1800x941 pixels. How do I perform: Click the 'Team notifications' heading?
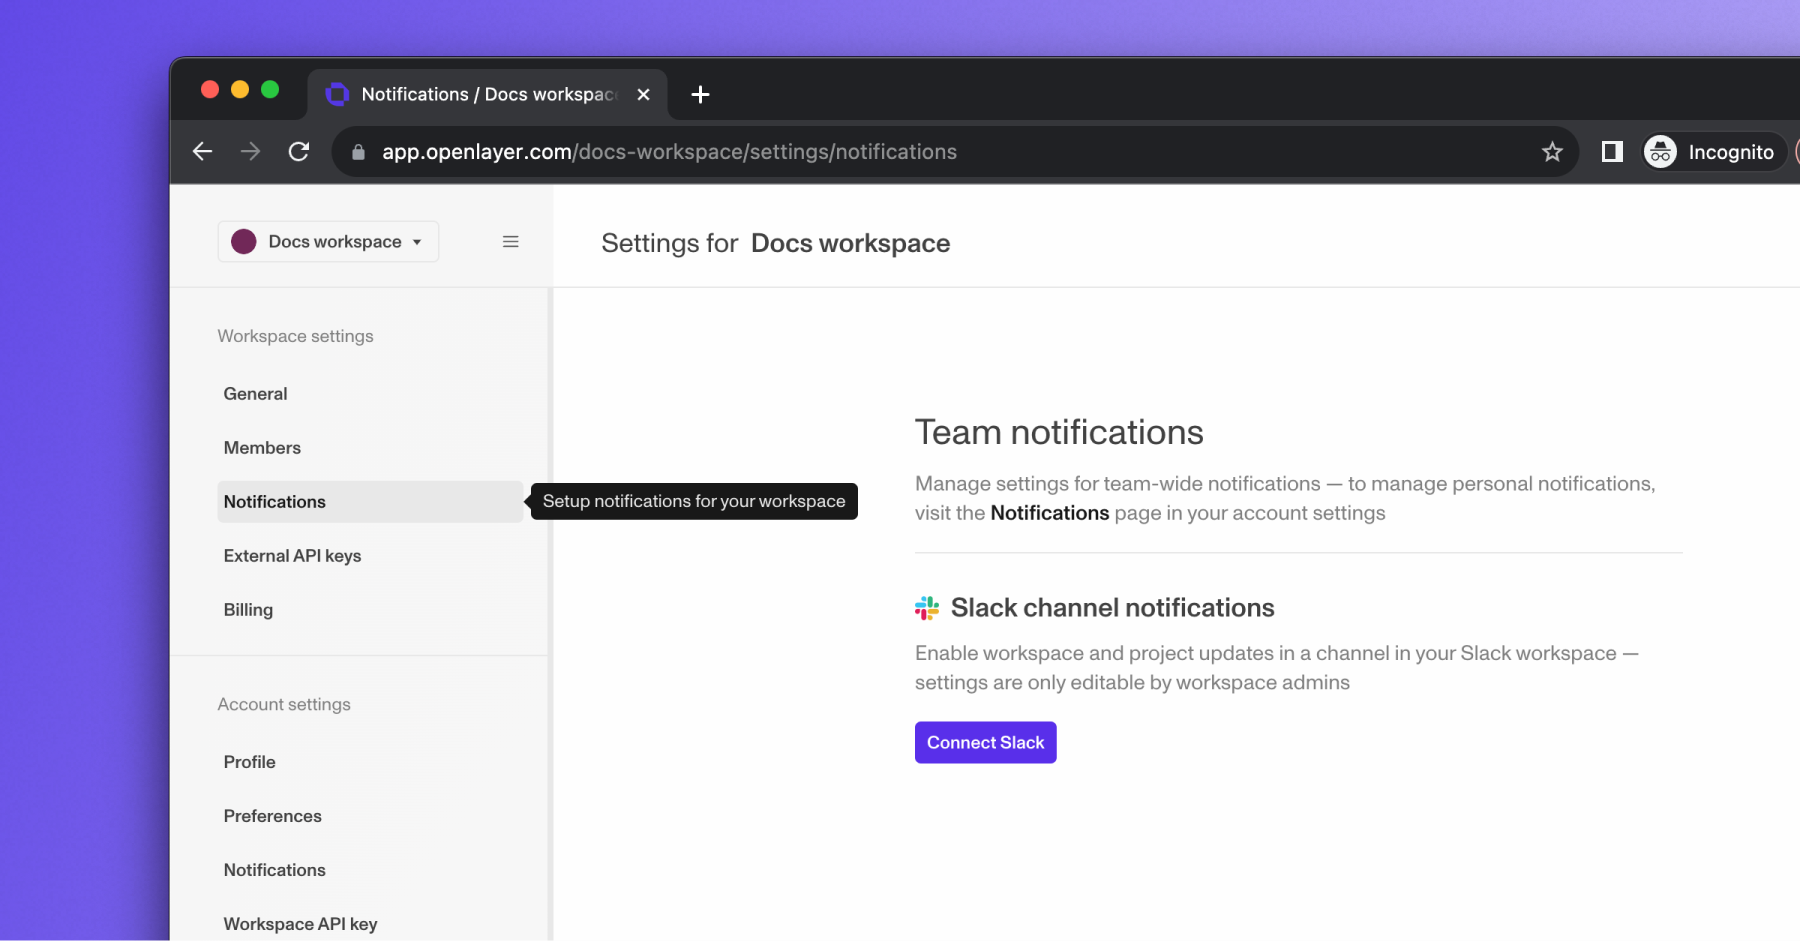click(x=1059, y=433)
